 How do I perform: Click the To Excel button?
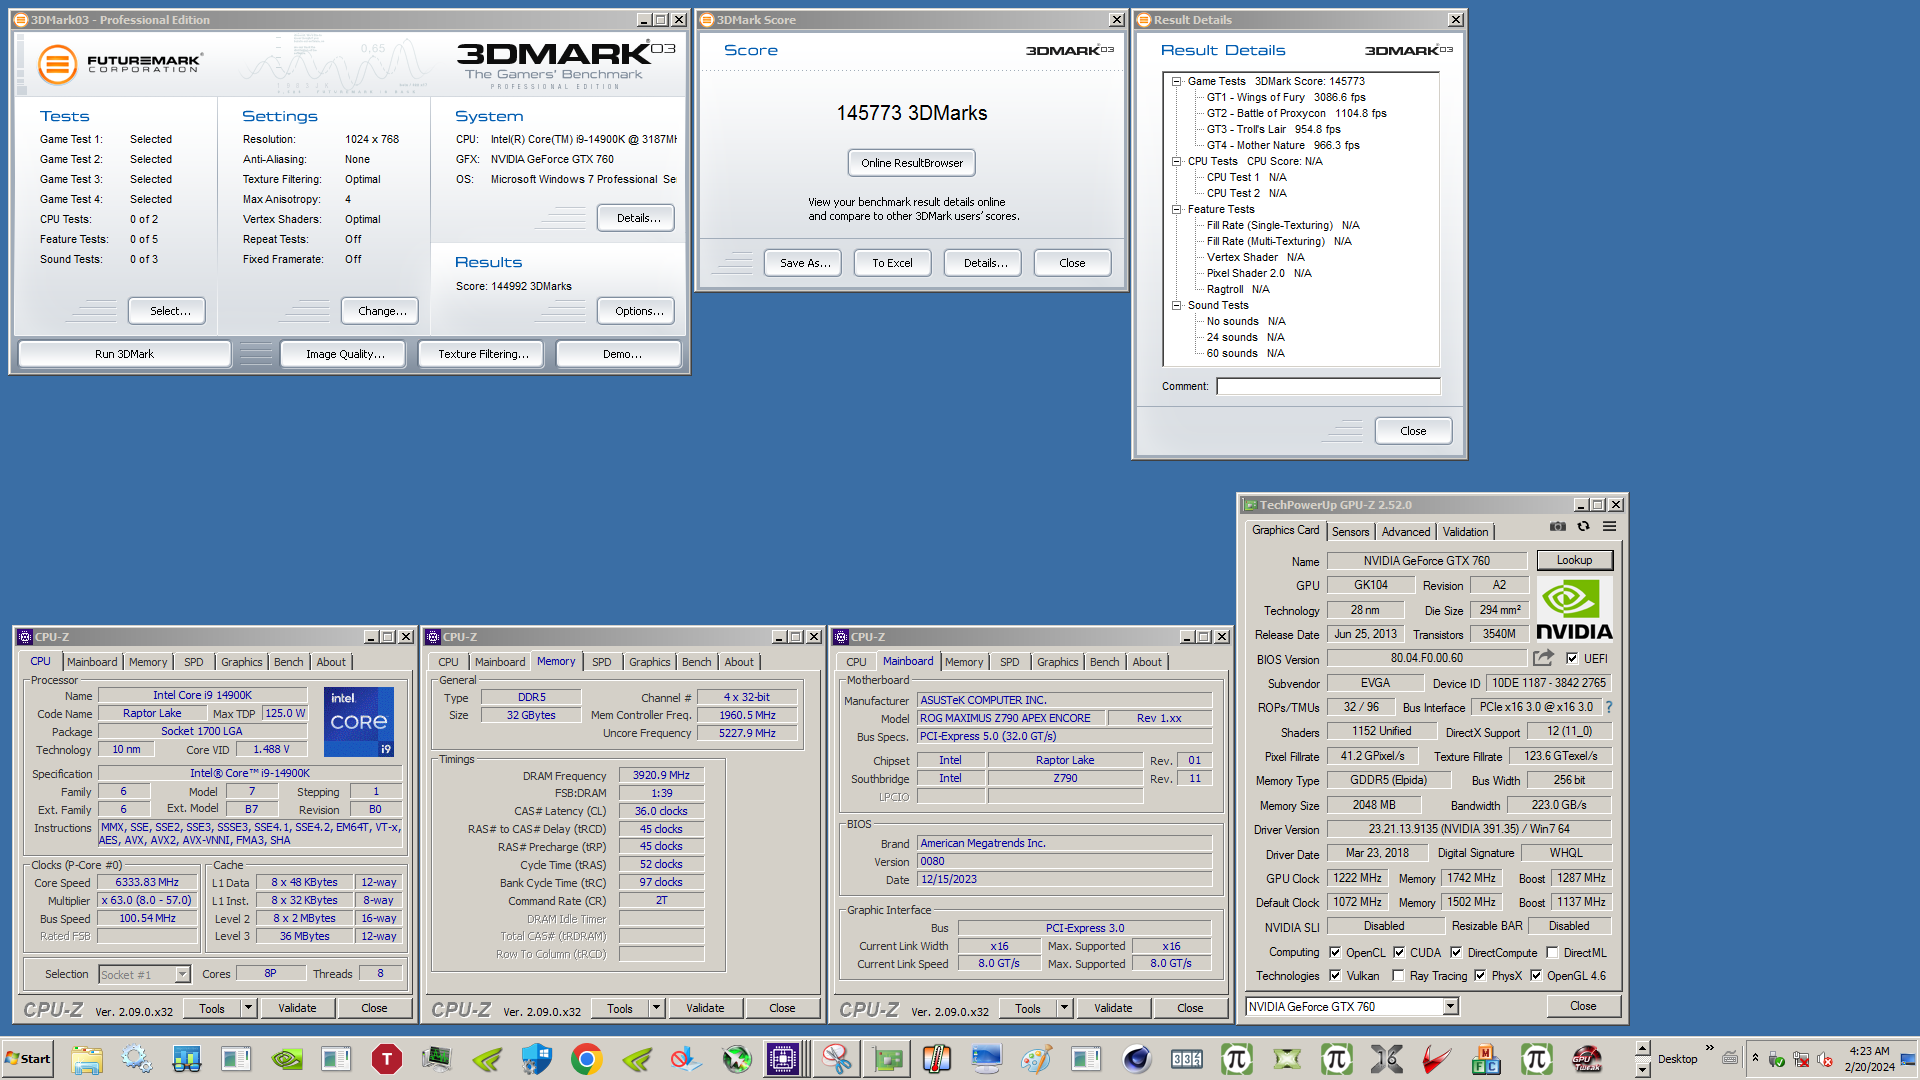click(x=892, y=263)
